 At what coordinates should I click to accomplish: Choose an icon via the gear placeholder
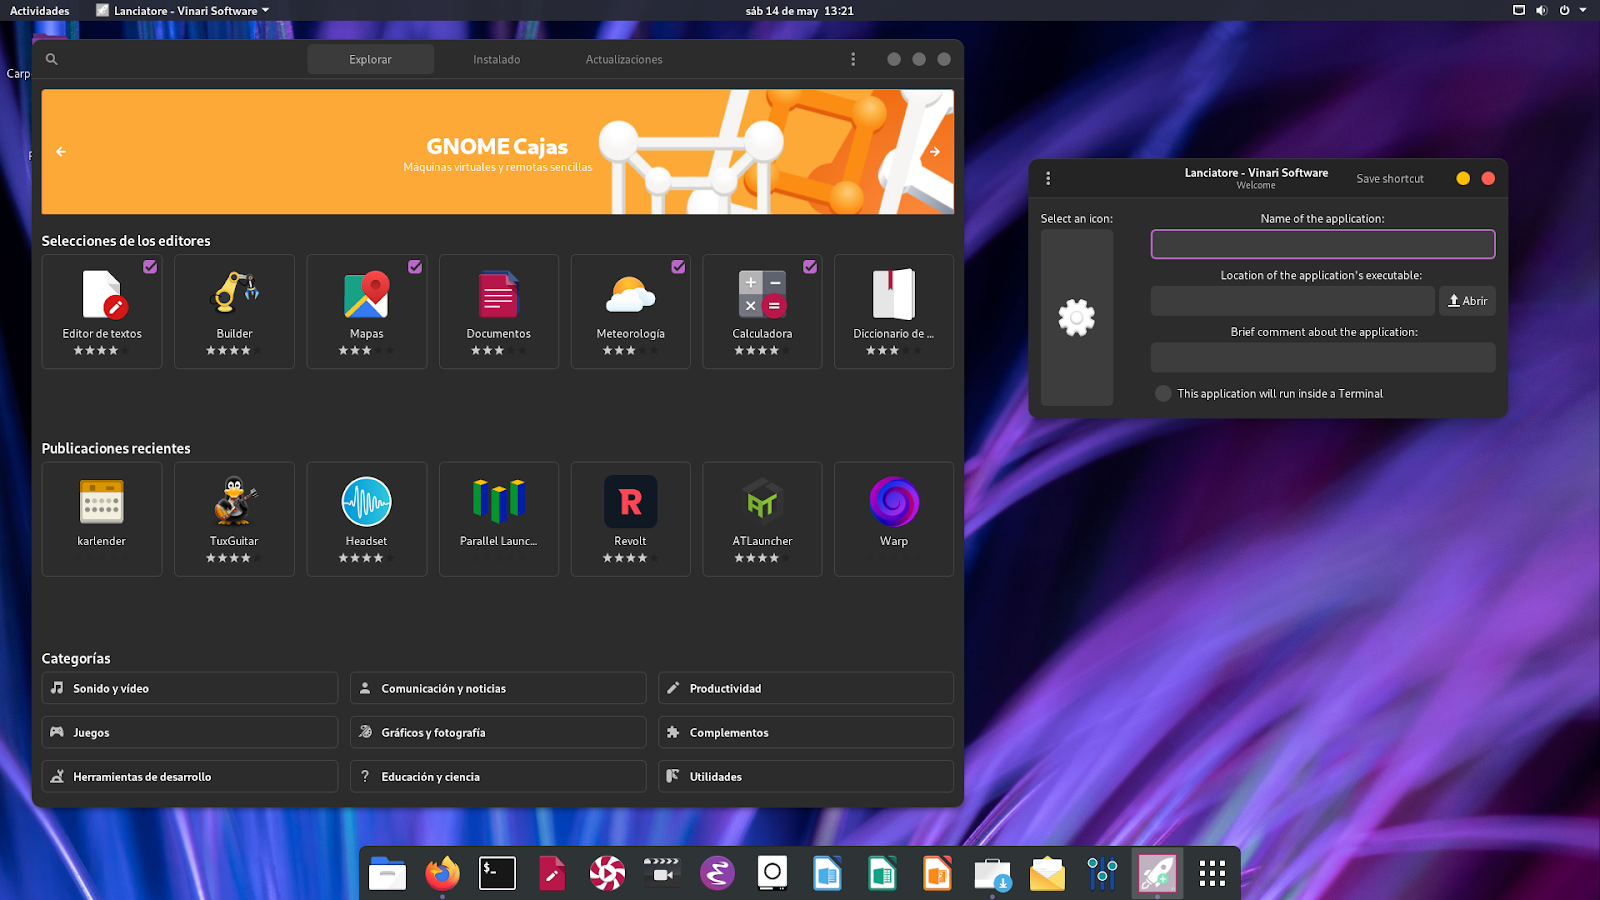point(1077,318)
